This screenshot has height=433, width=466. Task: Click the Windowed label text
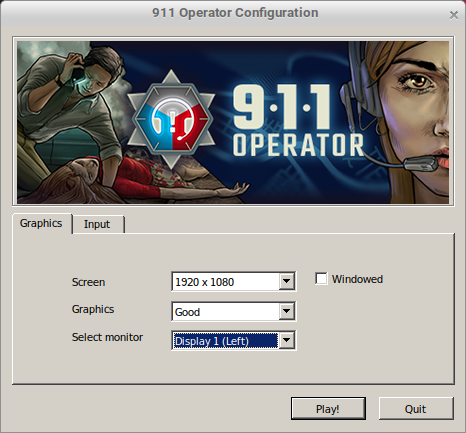tap(357, 279)
